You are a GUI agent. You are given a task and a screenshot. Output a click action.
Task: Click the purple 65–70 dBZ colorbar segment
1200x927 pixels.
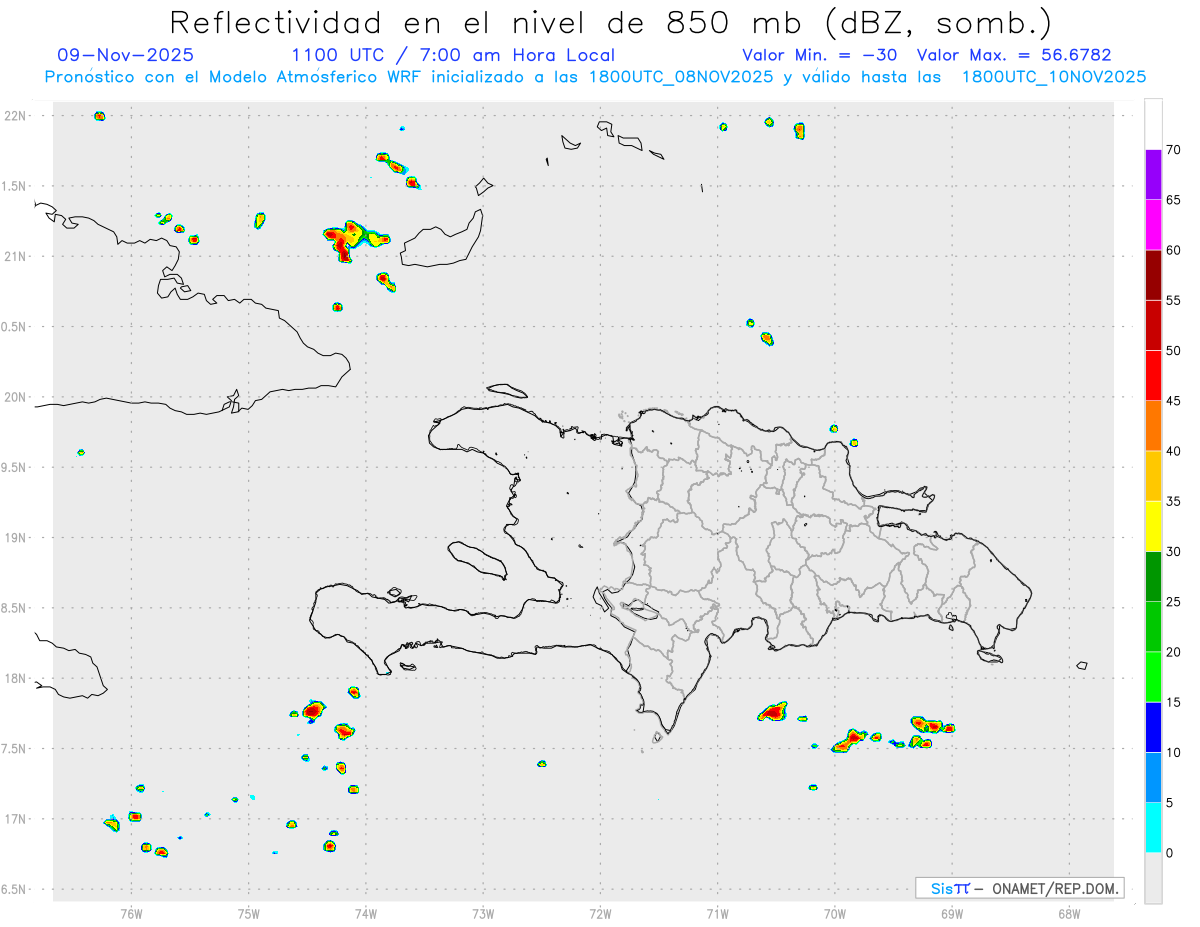(1153, 175)
